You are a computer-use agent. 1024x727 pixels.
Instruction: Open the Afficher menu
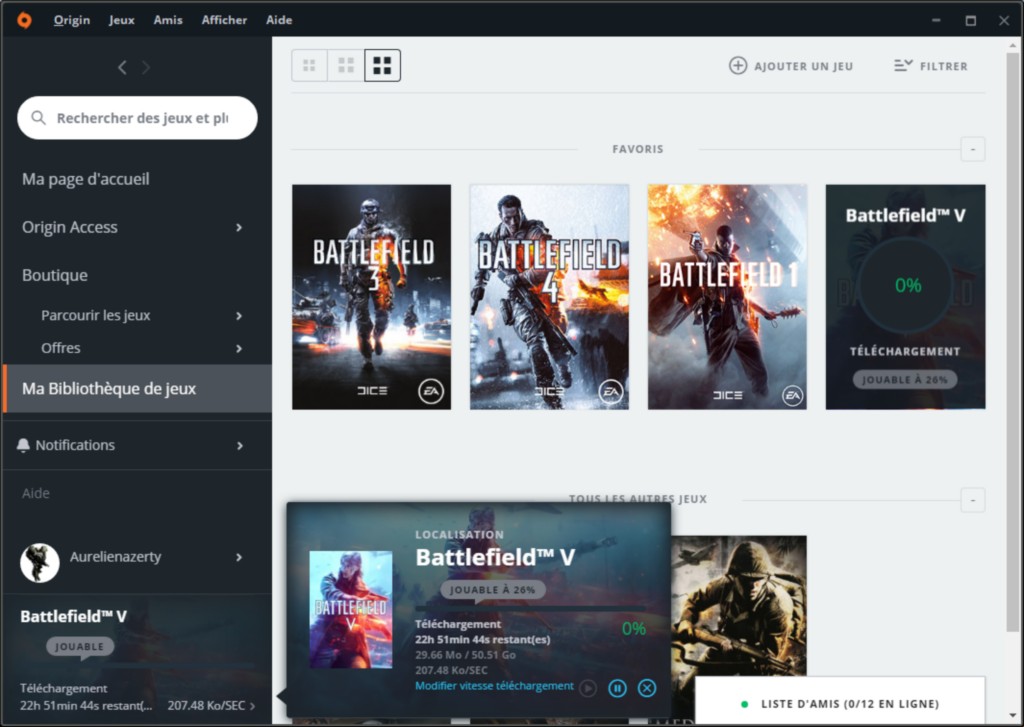(x=224, y=20)
